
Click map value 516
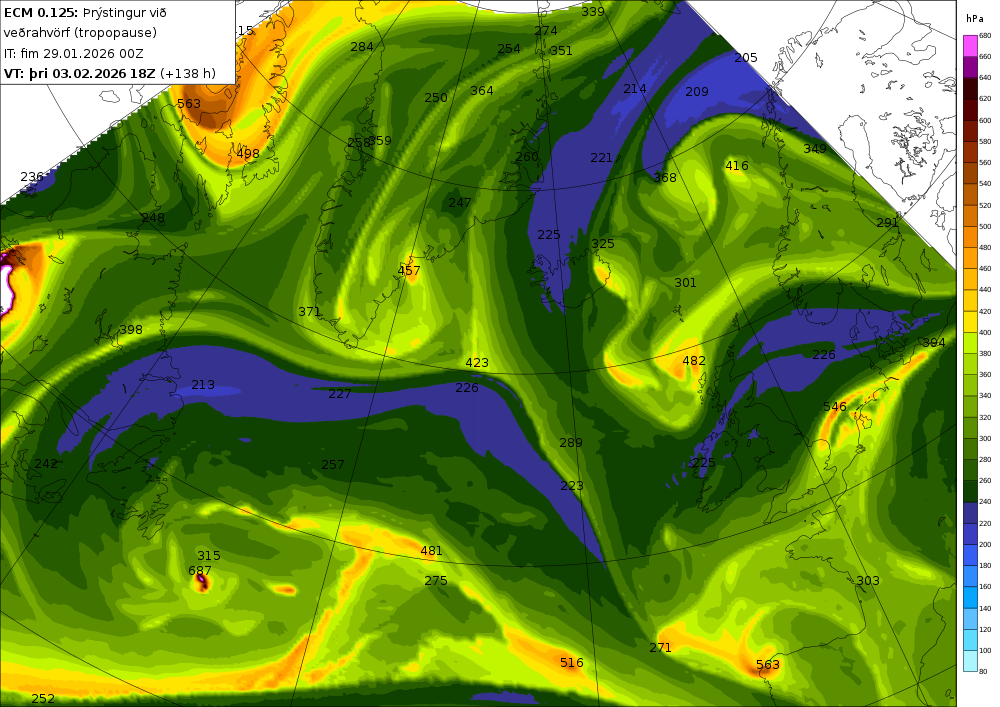(571, 663)
